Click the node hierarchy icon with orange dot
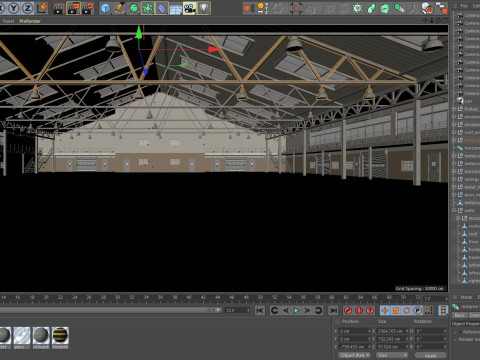Viewport: 480px width, 360px height. [442, 8]
